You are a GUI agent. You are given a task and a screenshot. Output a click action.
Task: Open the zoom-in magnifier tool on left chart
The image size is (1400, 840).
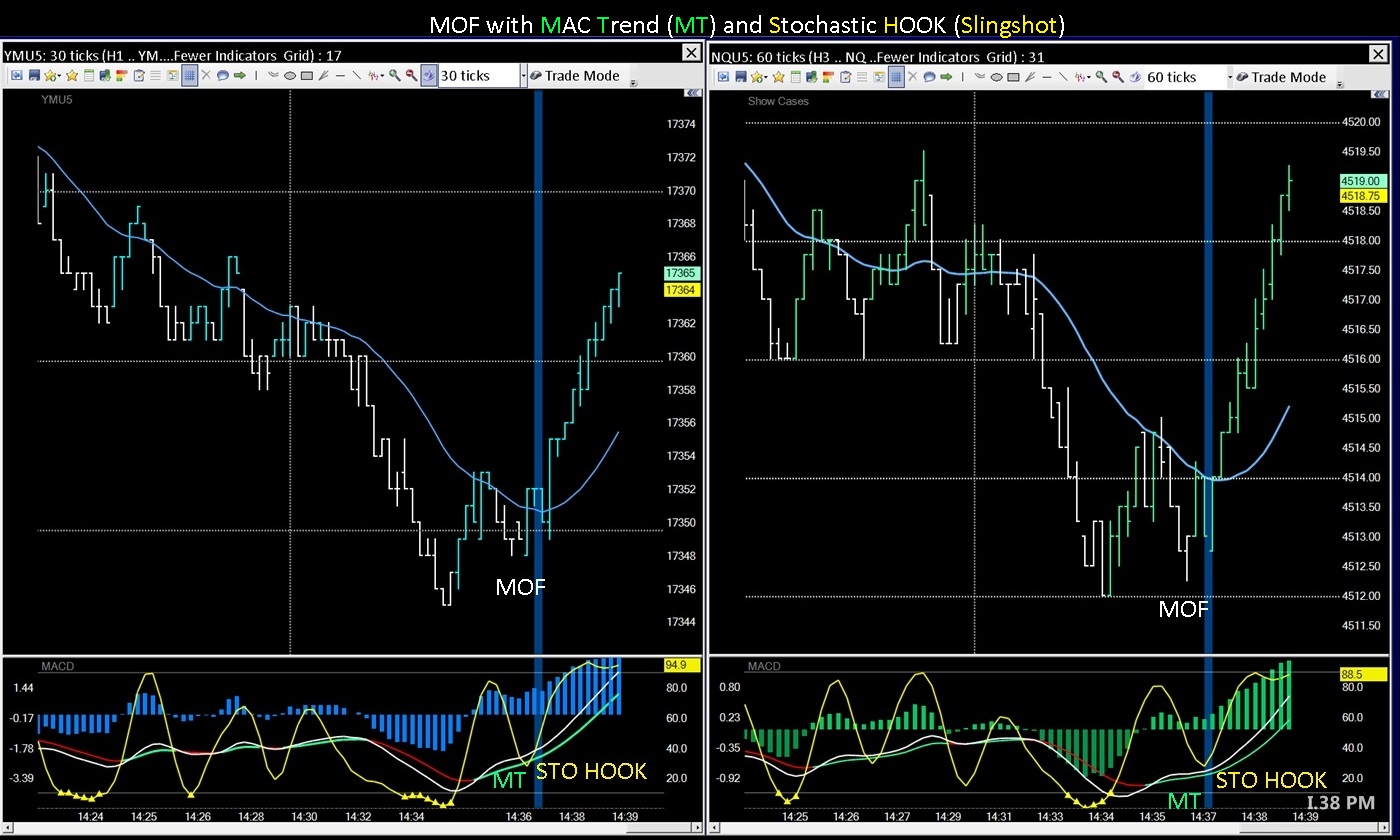coord(396,77)
